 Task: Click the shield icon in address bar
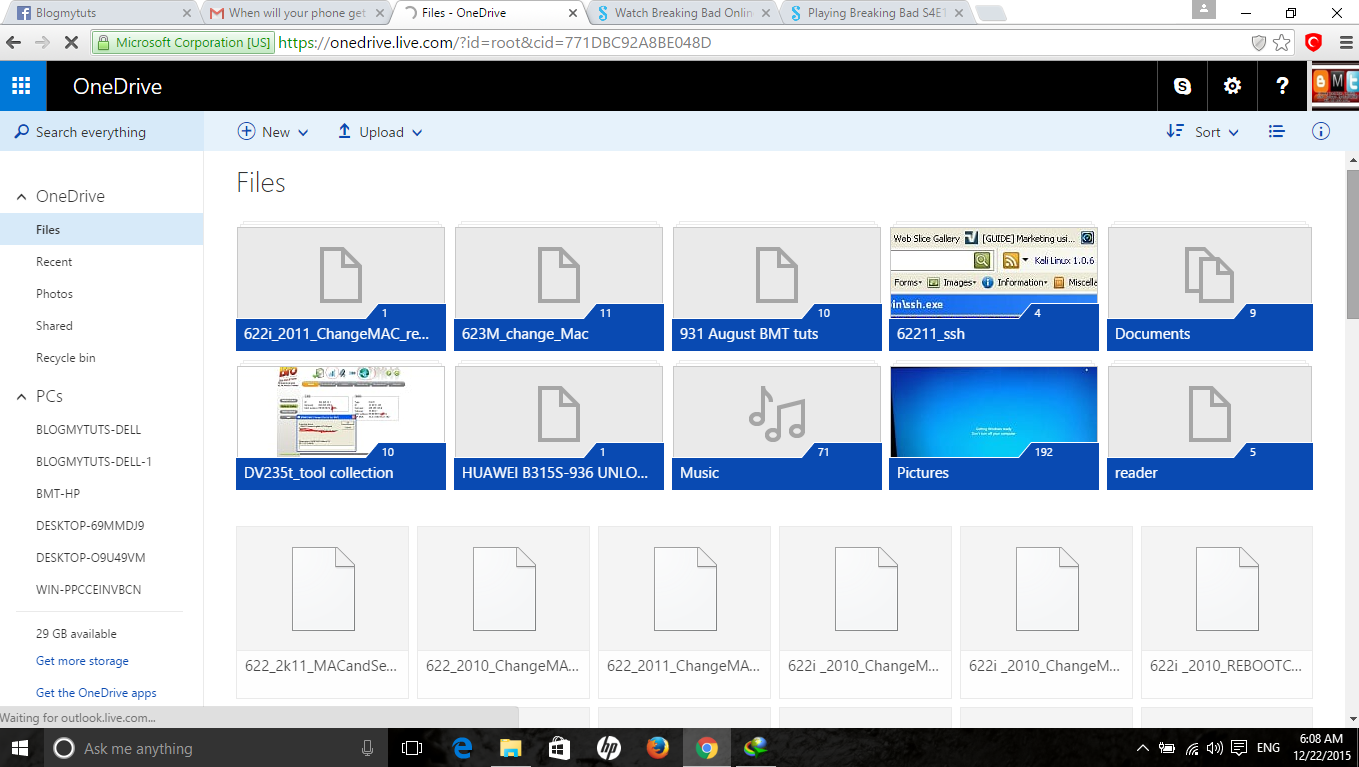[1260, 43]
